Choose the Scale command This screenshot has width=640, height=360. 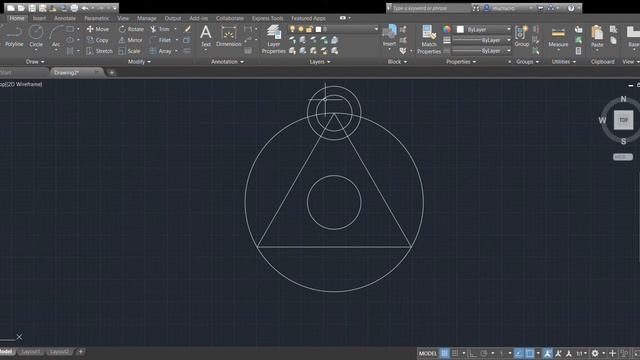129,51
